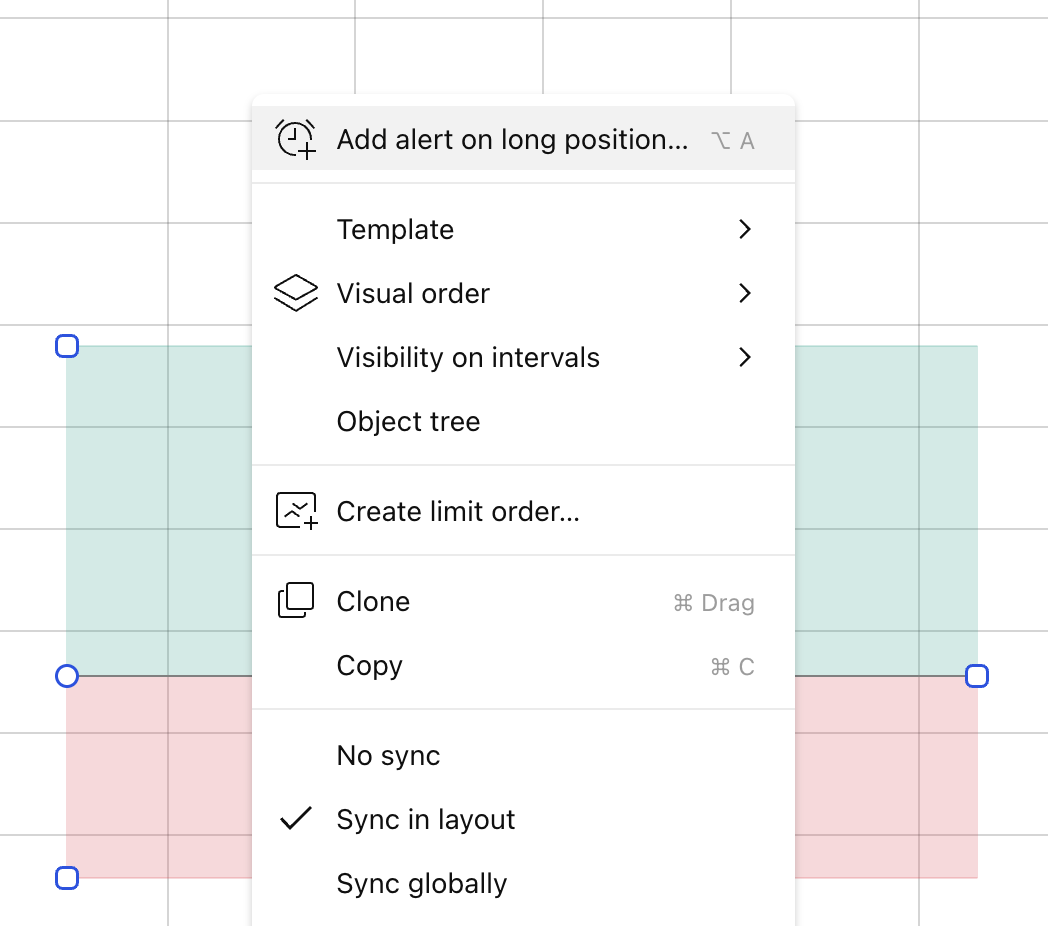This screenshot has width=1048, height=926.
Task: Select the bottom-left stop-loss square handle
Action: tap(67, 878)
